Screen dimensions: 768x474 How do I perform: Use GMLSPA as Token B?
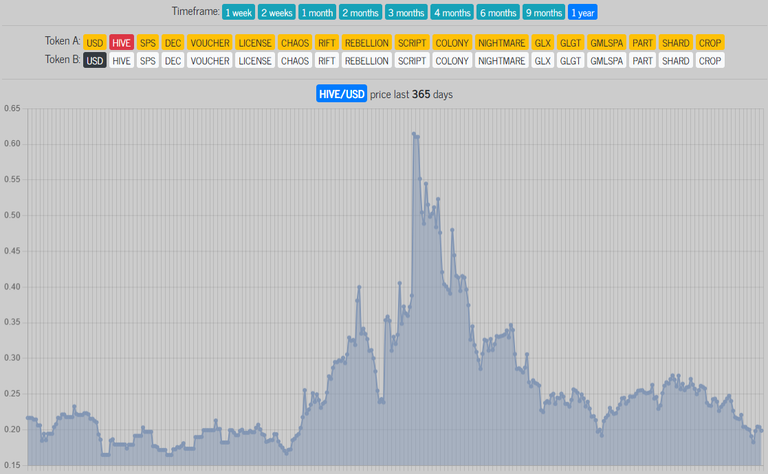click(606, 61)
